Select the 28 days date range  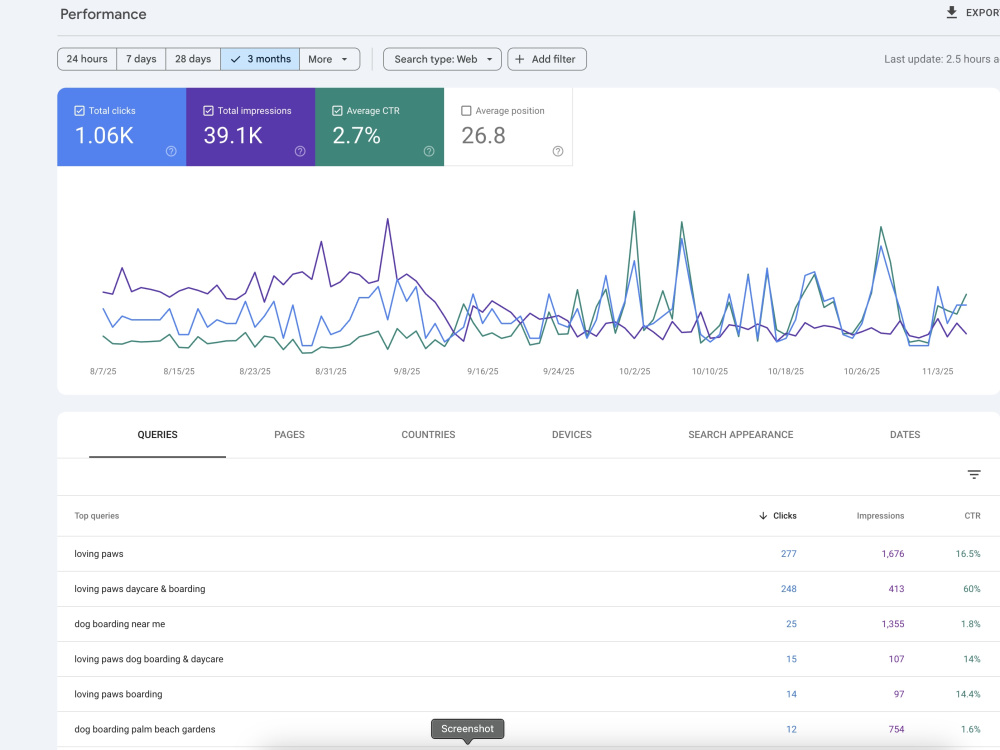click(x=193, y=59)
